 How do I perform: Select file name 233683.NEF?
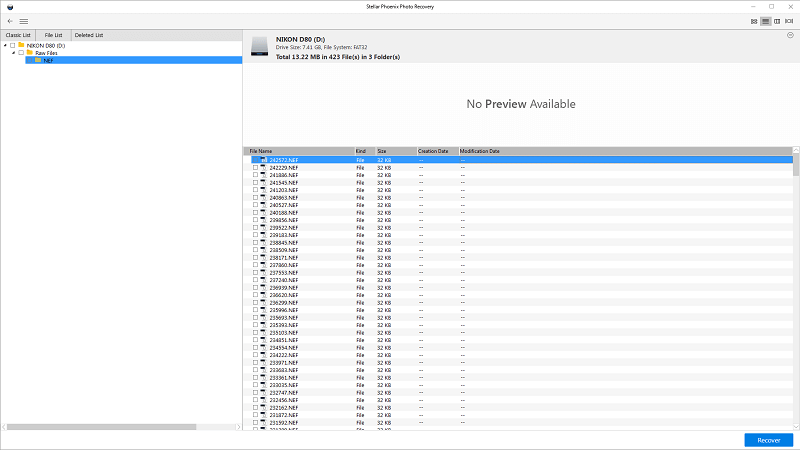[284, 370]
